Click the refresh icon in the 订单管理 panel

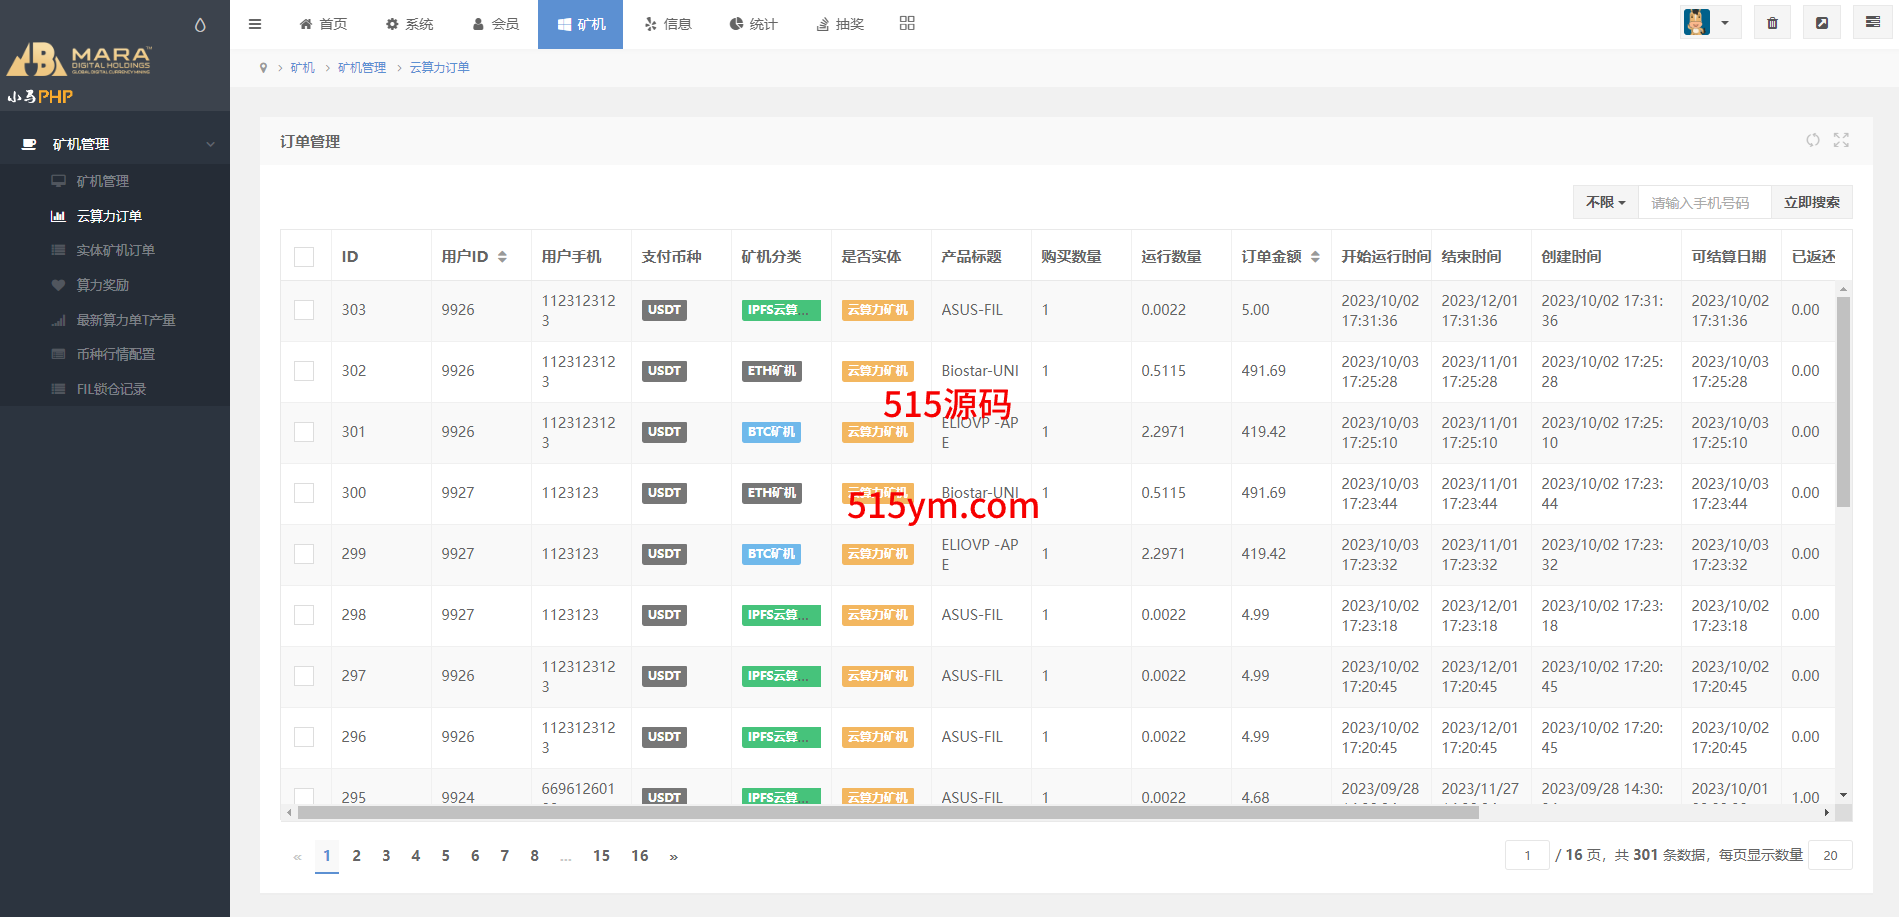tap(1812, 140)
